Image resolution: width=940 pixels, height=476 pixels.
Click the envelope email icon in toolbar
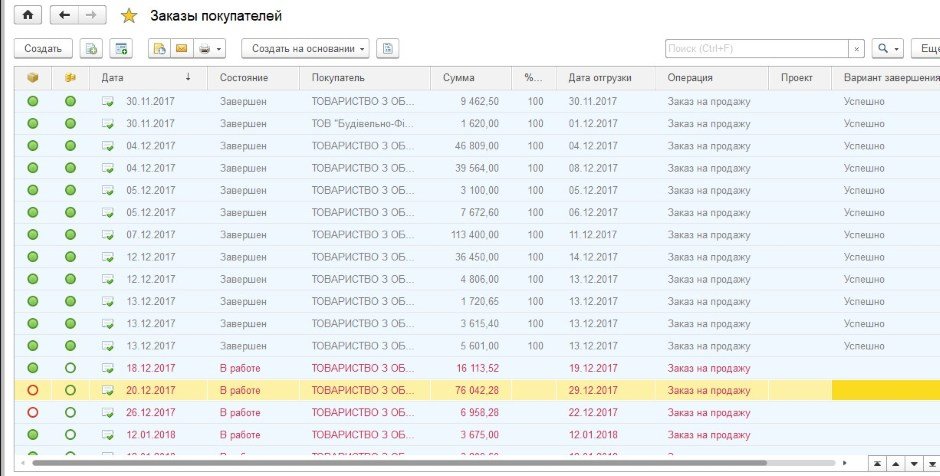[181, 48]
